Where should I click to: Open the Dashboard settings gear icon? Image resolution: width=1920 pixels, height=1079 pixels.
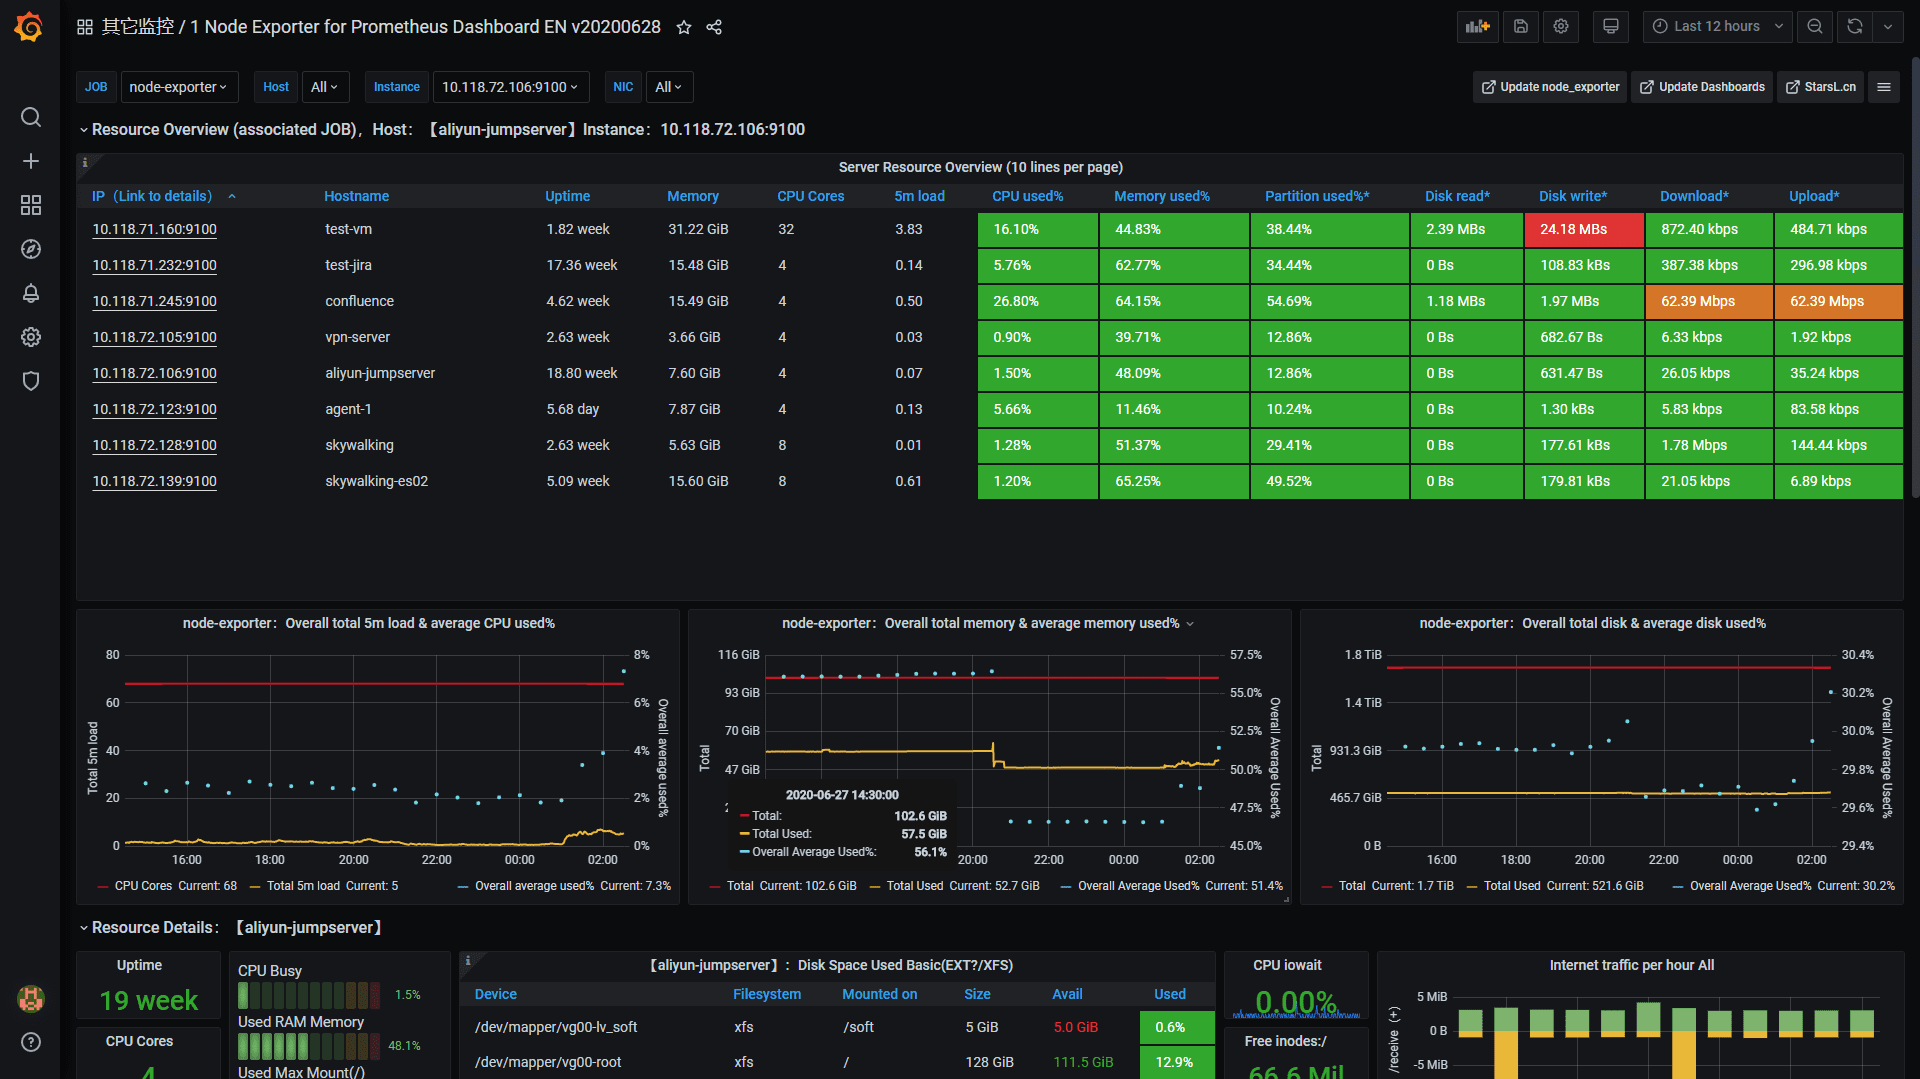pyautogui.click(x=1560, y=26)
